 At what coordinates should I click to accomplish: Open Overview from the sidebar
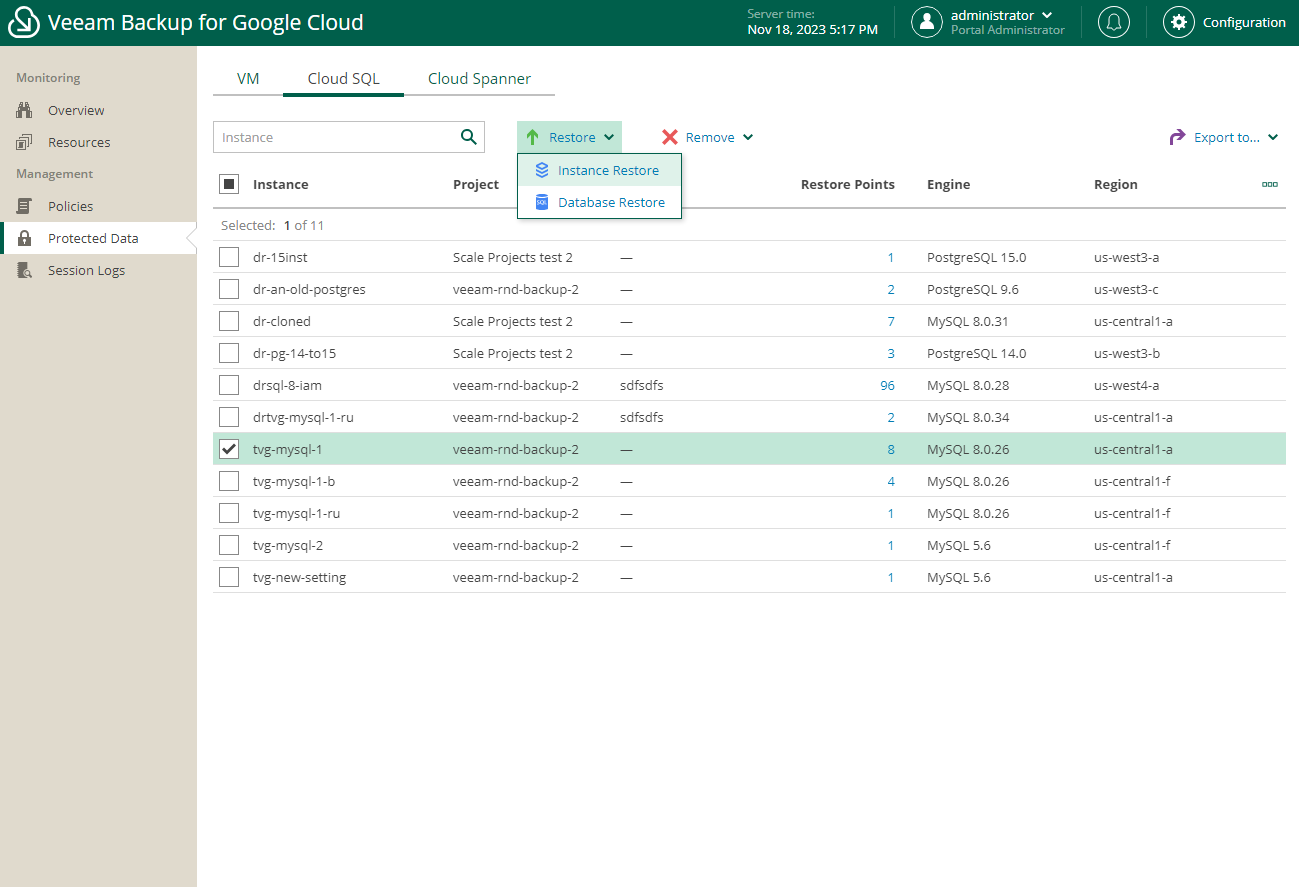[x=76, y=110]
